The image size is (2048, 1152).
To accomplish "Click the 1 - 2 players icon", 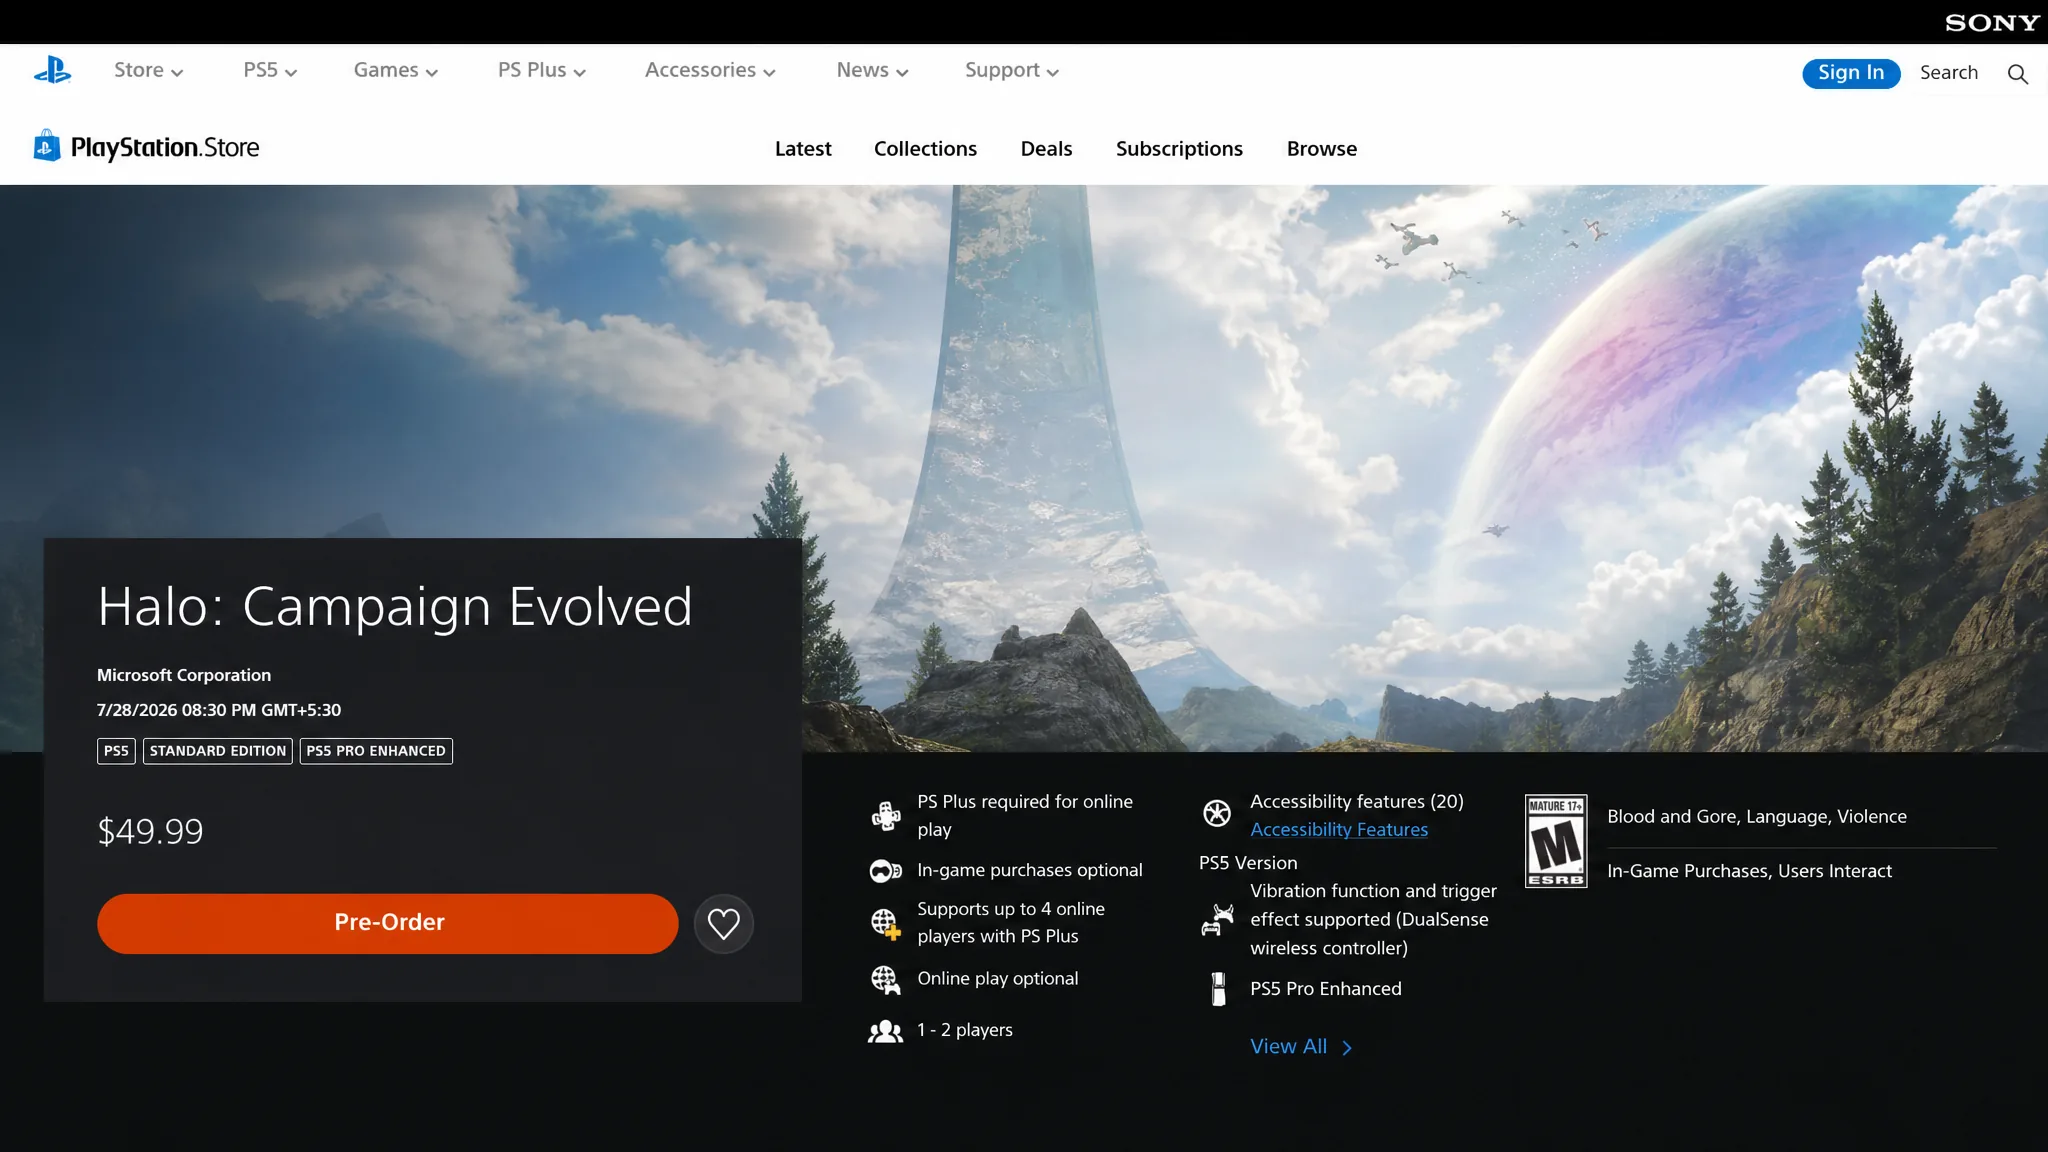I will pos(886,1031).
